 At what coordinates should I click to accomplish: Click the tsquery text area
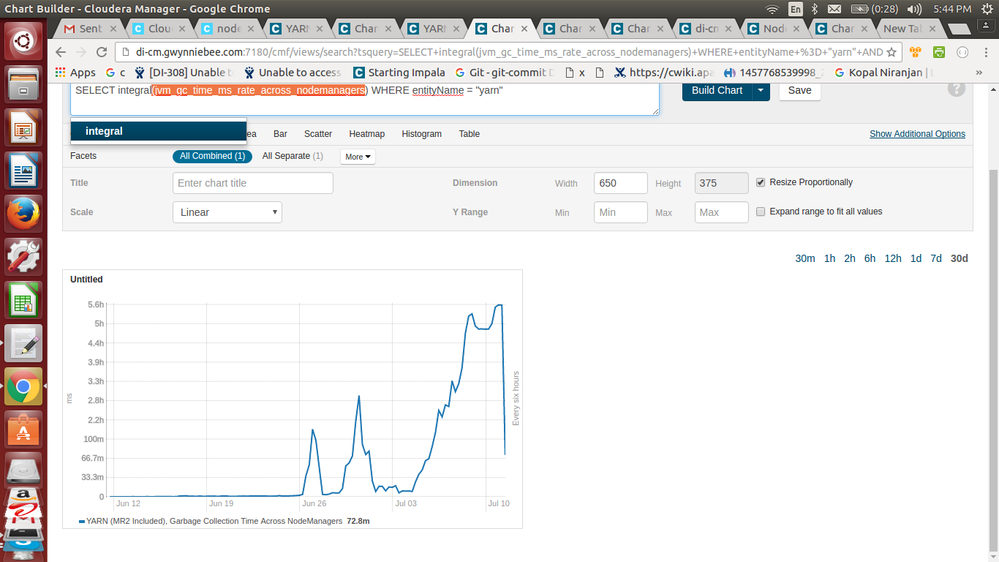[364, 99]
